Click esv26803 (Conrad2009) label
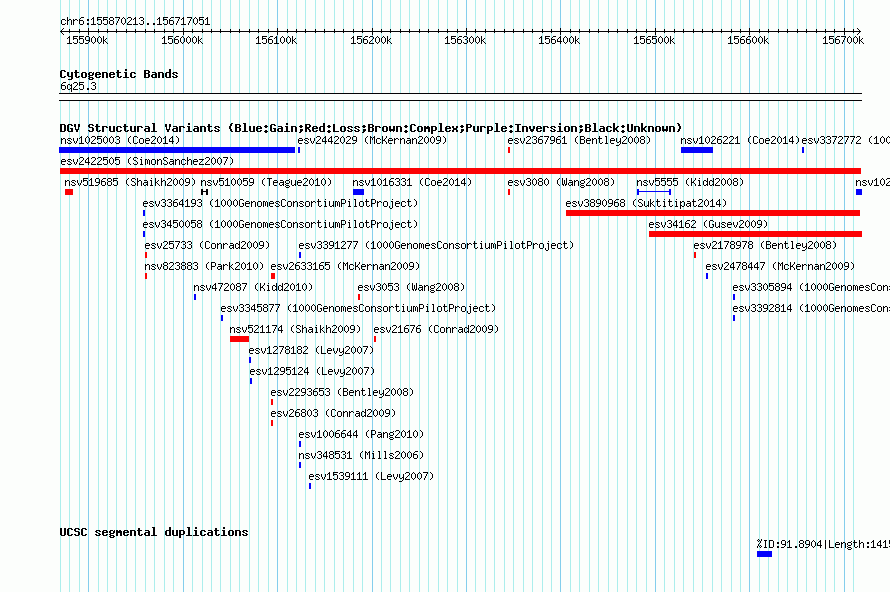 (333, 413)
